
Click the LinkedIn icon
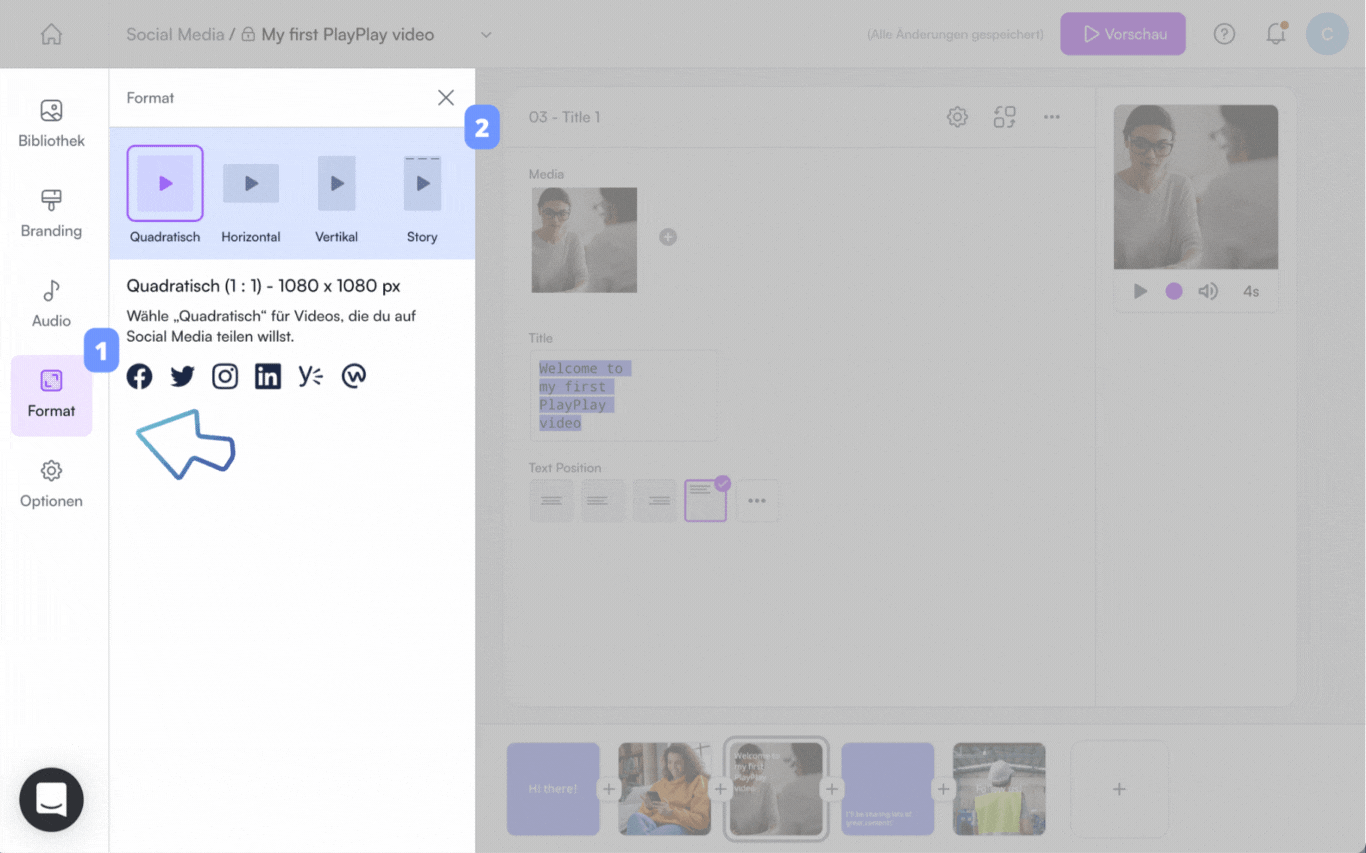pyautogui.click(x=268, y=376)
